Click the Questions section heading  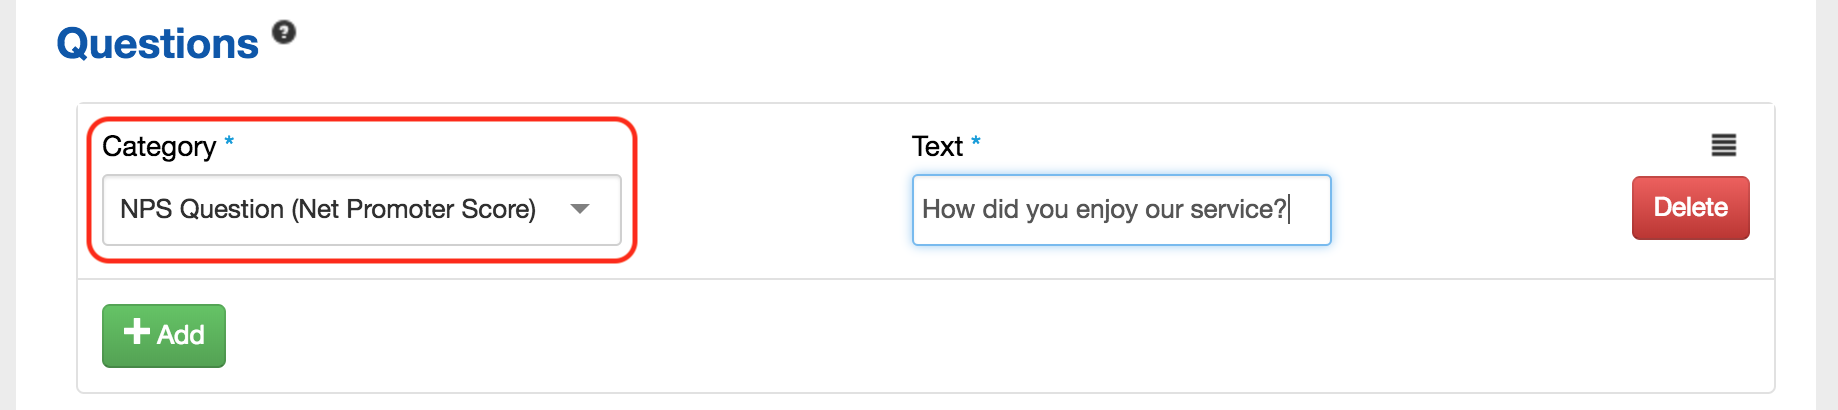point(157,44)
